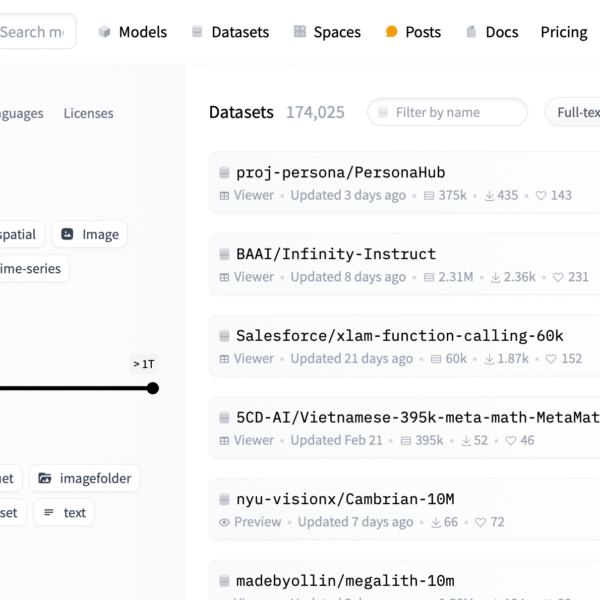Viewport: 600px width, 600px height.
Task: Click the orange Posts bubble icon
Action: point(391,31)
